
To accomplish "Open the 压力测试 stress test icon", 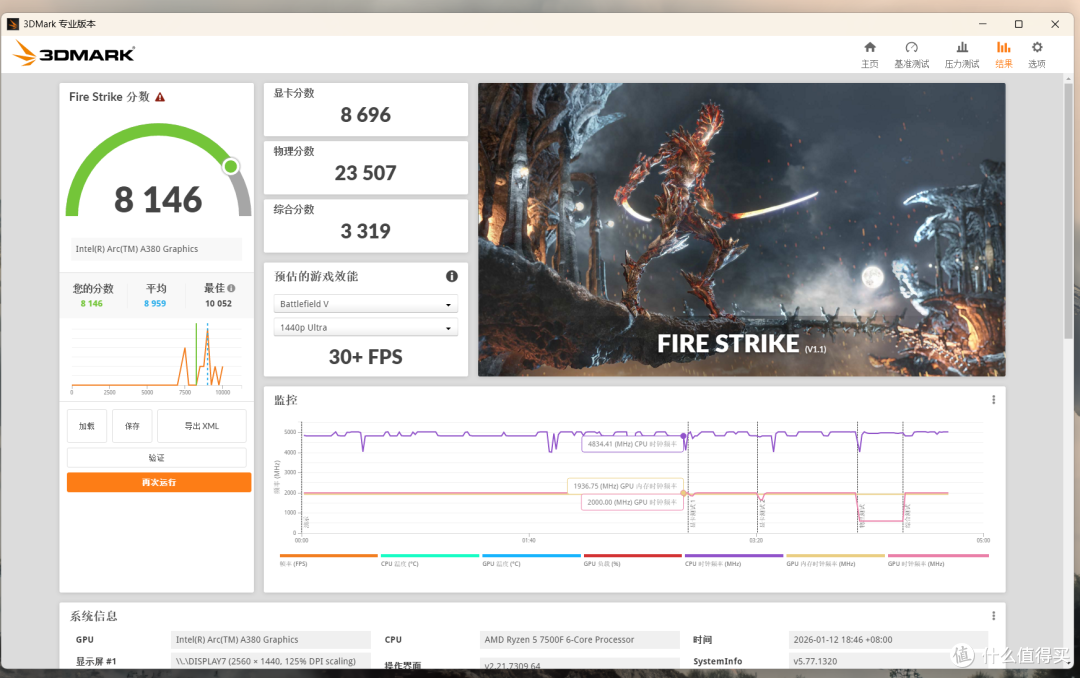I will tap(962, 48).
